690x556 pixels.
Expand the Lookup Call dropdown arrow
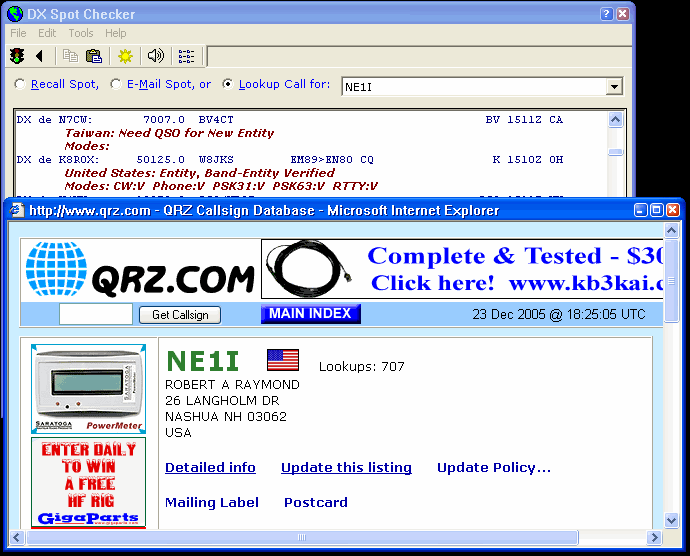(x=614, y=87)
